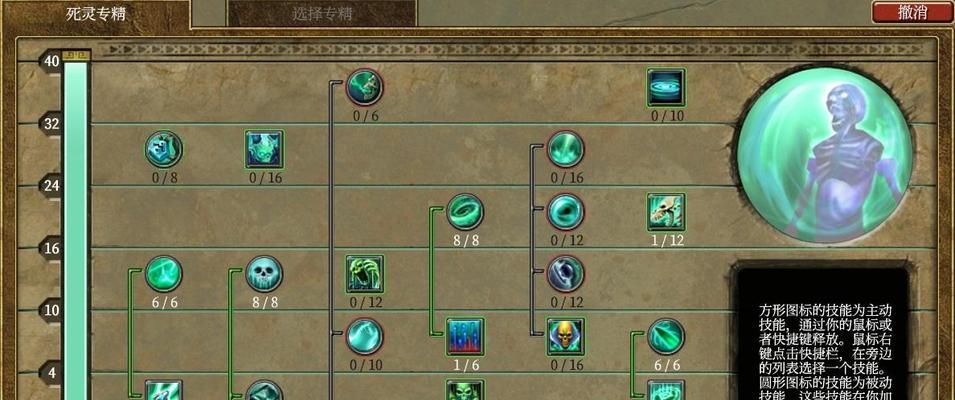Click the red 撤消 button
955x400 pixels.
click(912, 12)
